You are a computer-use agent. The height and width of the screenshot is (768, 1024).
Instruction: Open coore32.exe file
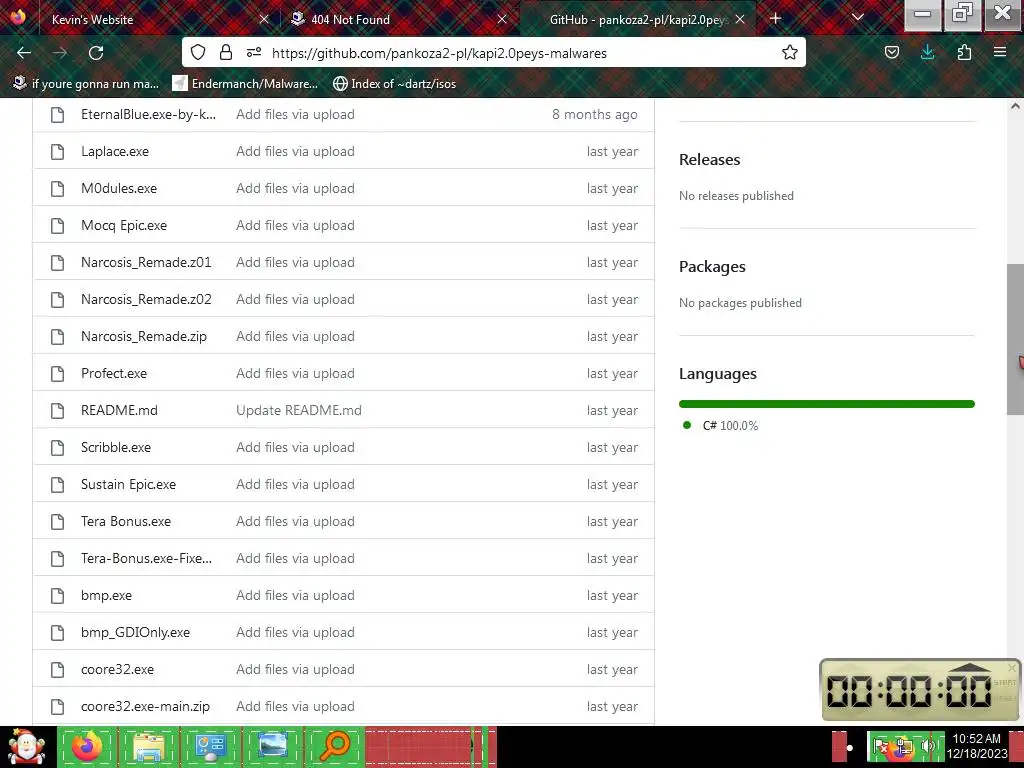pos(118,669)
